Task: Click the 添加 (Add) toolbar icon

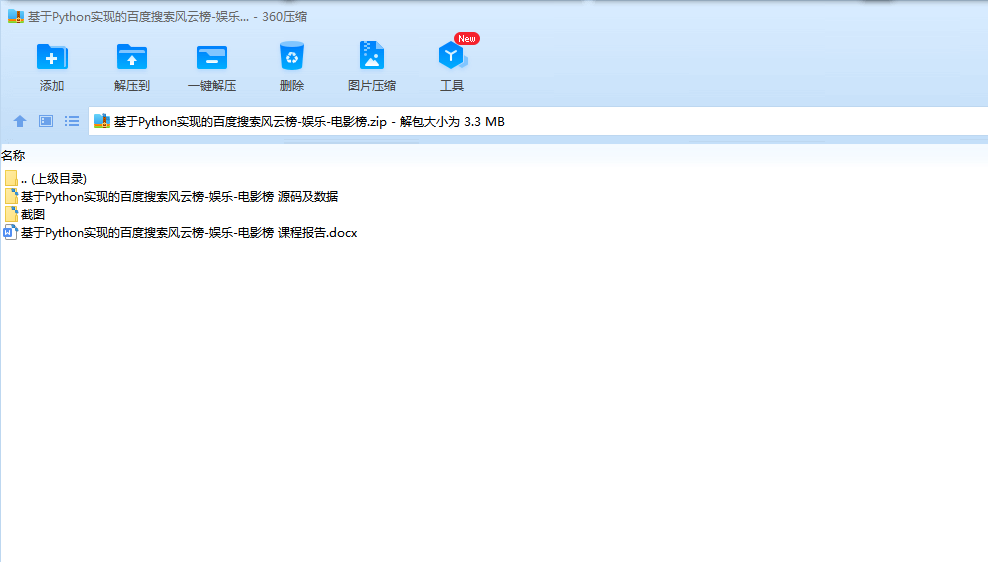Action: [52, 57]
